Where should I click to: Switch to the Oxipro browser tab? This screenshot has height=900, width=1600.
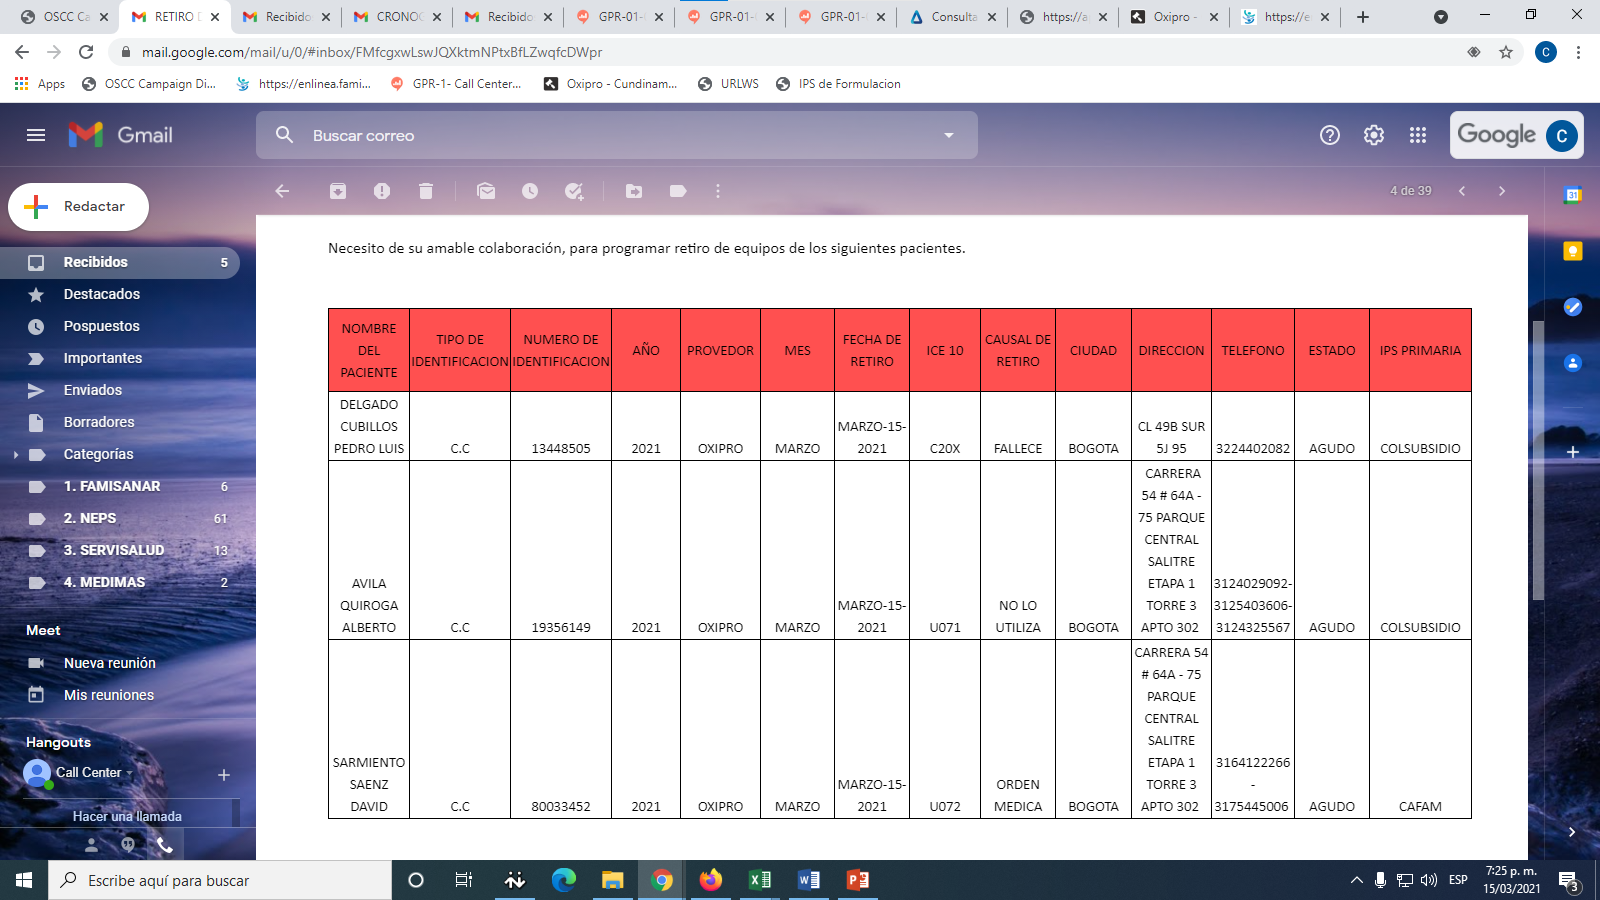(x=1174, y=17)
